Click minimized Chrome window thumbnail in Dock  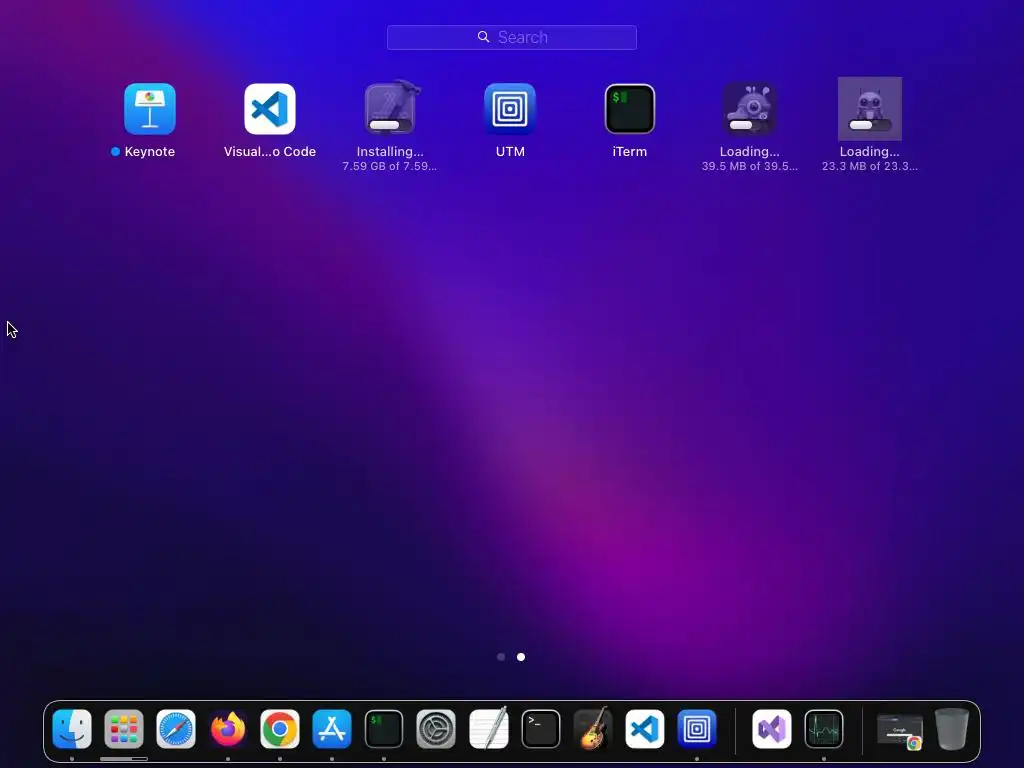tap(900, 730)
